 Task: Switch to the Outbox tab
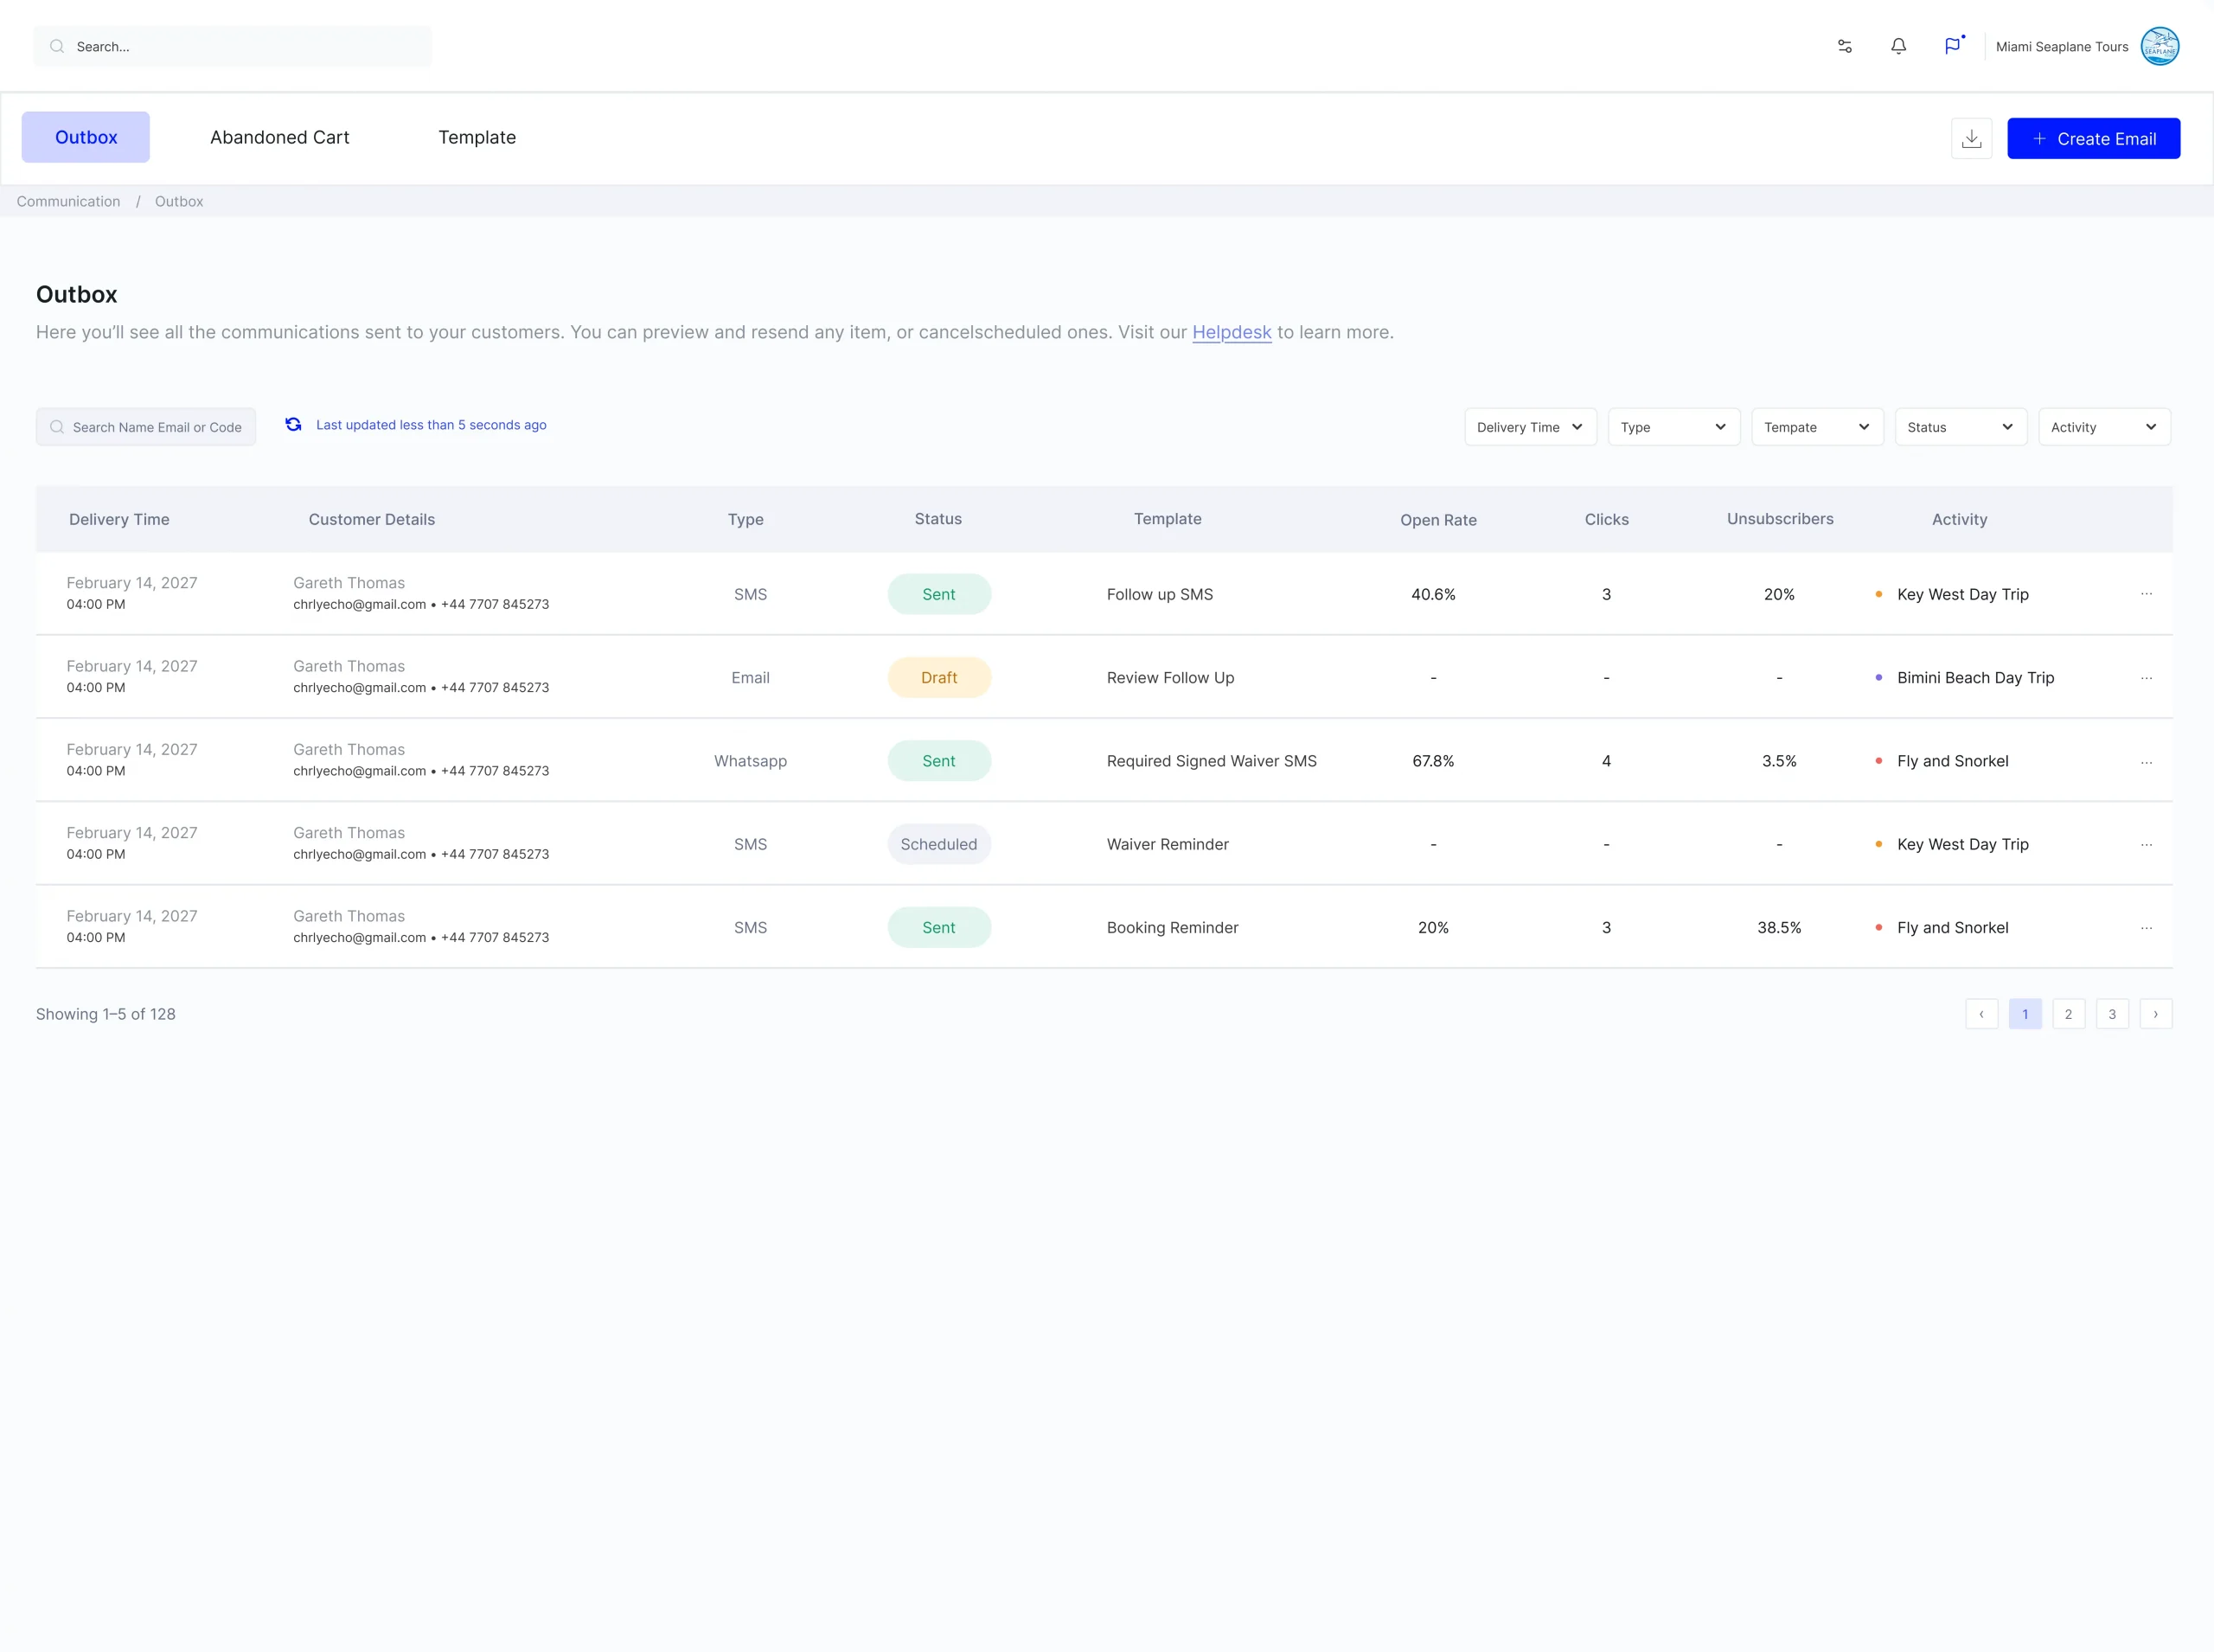click(x=86, y=137)
